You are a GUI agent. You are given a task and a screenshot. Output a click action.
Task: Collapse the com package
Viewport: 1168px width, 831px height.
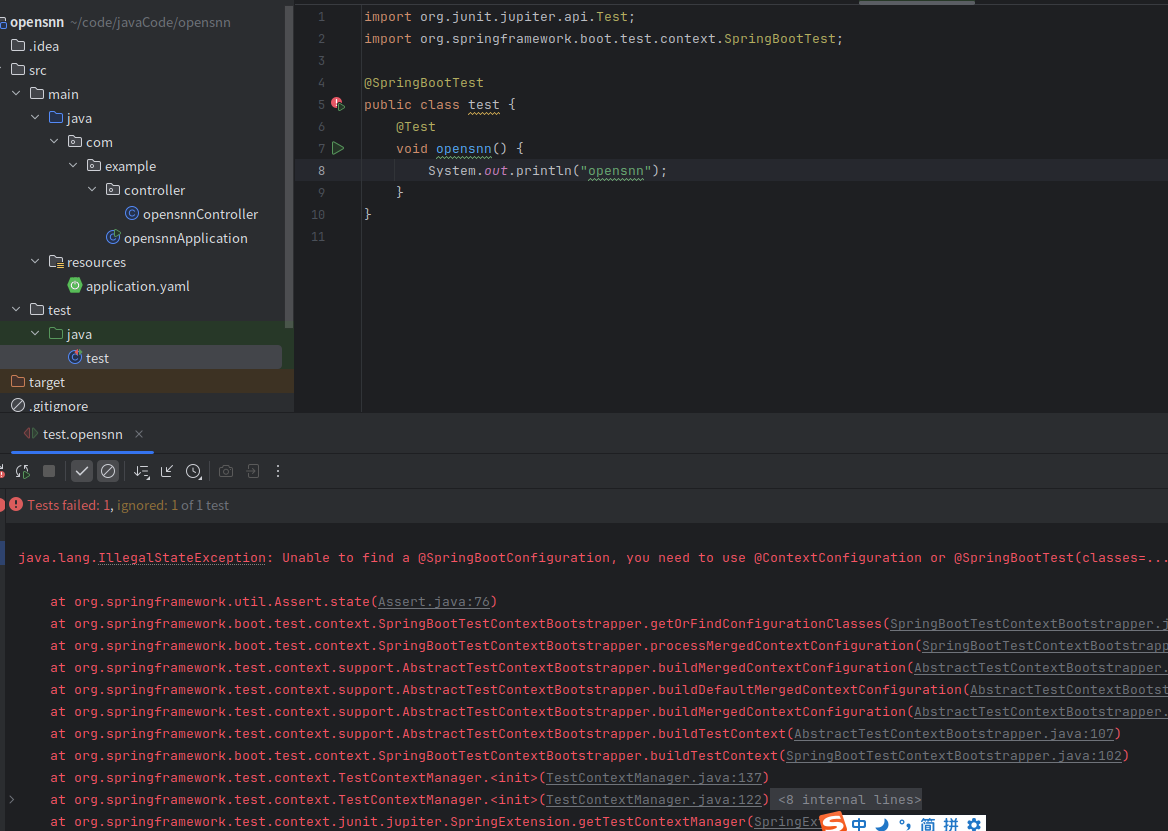(54, 141)
